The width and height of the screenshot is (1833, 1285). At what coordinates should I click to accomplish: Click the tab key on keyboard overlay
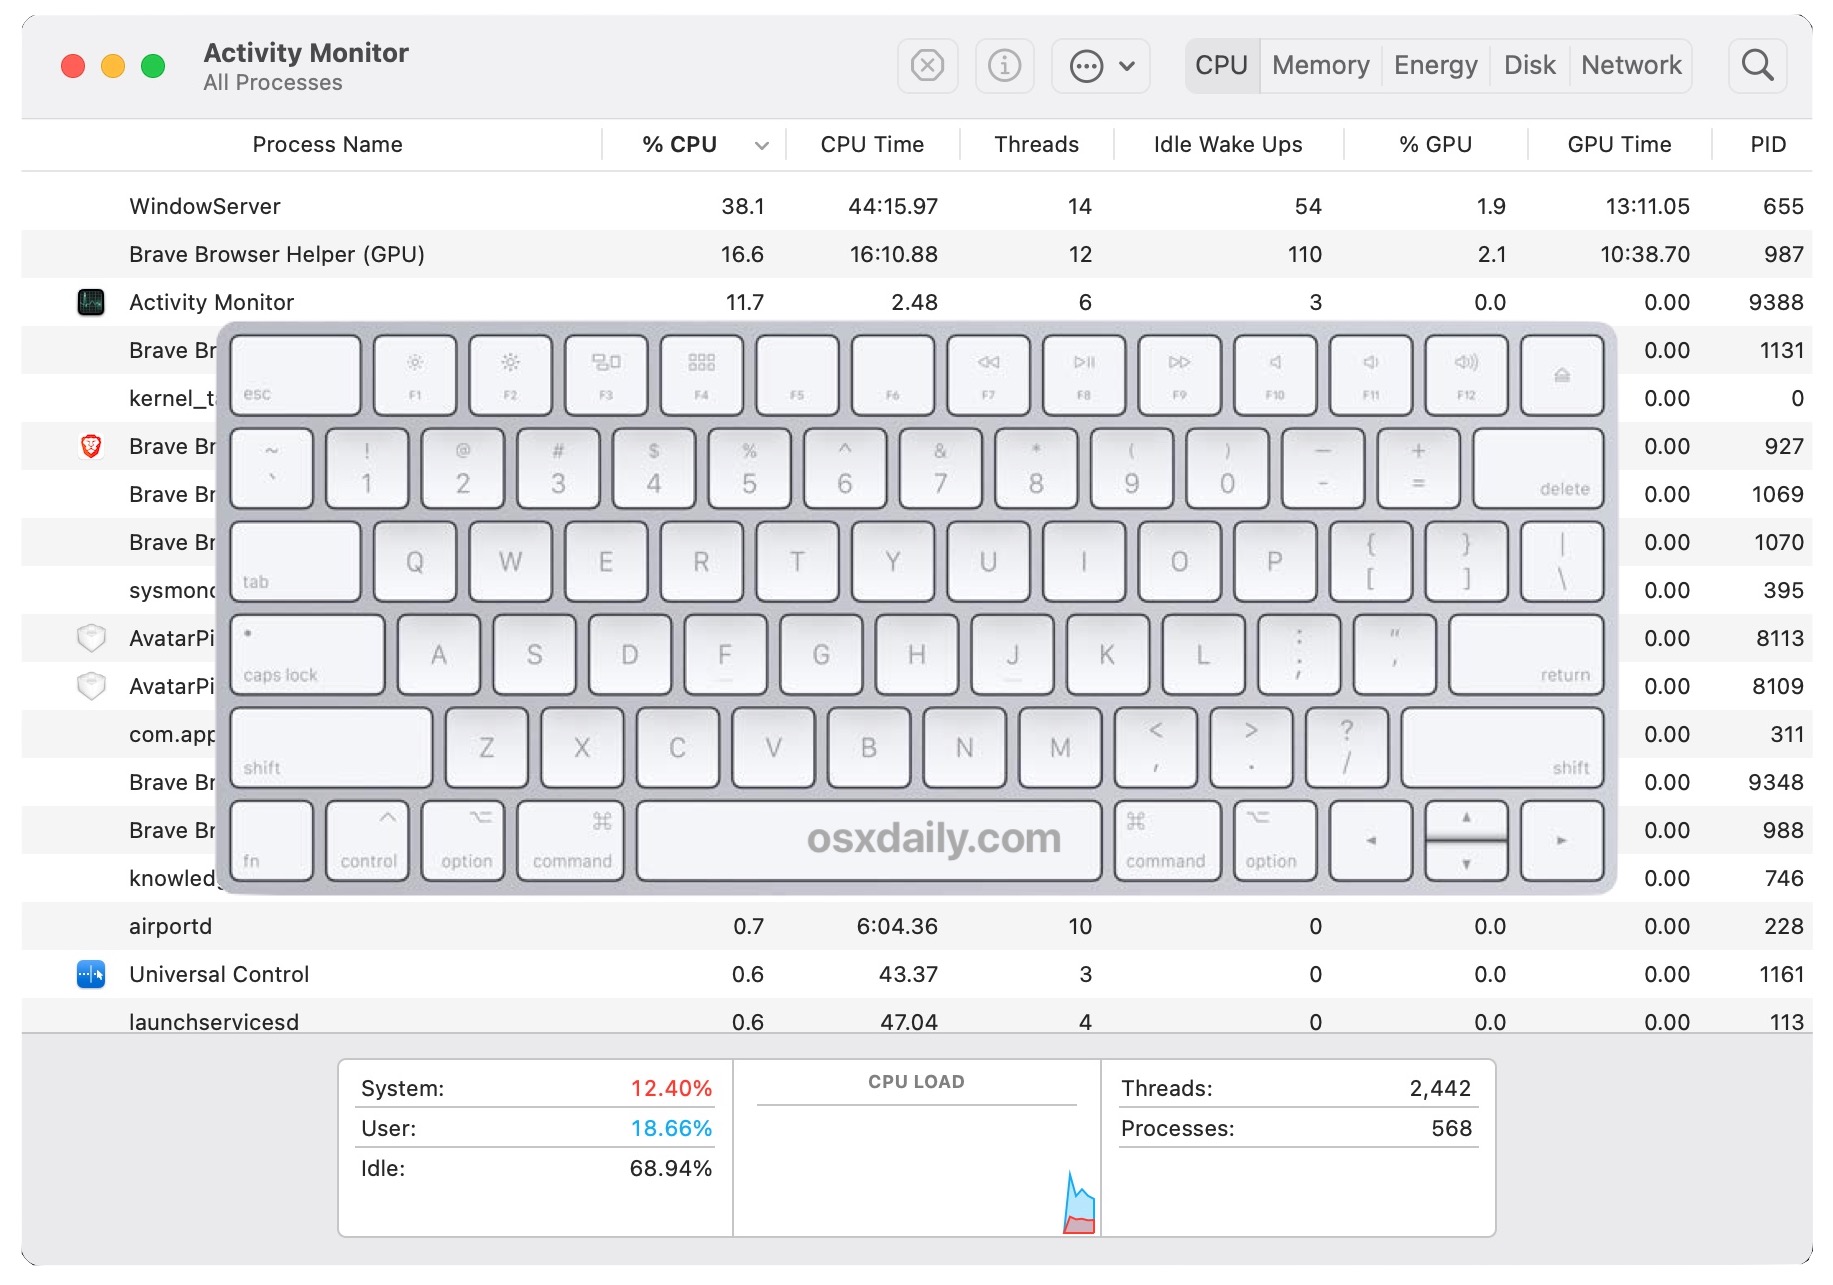296,561
